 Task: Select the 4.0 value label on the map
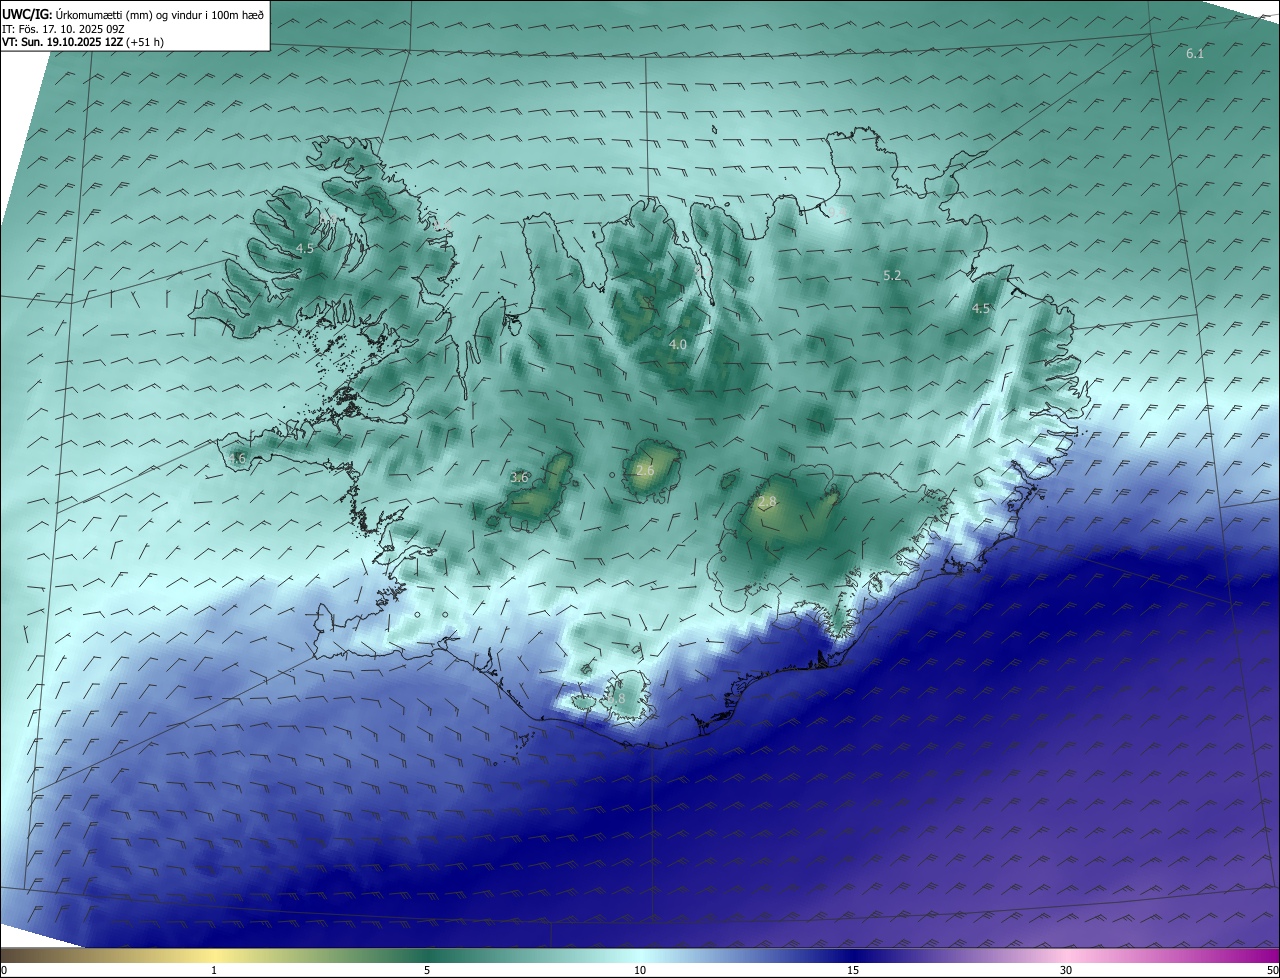click(x=678, y=344)
